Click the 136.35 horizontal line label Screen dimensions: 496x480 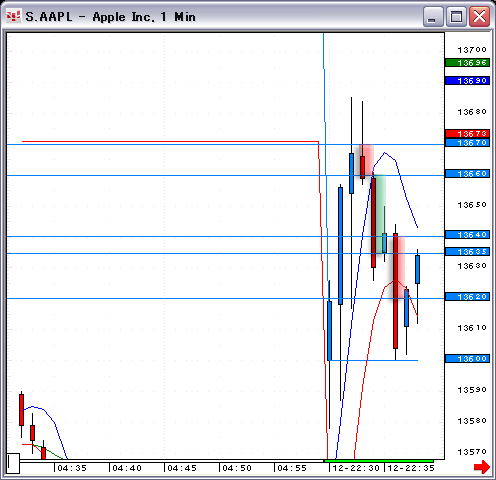[x=467, y=252]
